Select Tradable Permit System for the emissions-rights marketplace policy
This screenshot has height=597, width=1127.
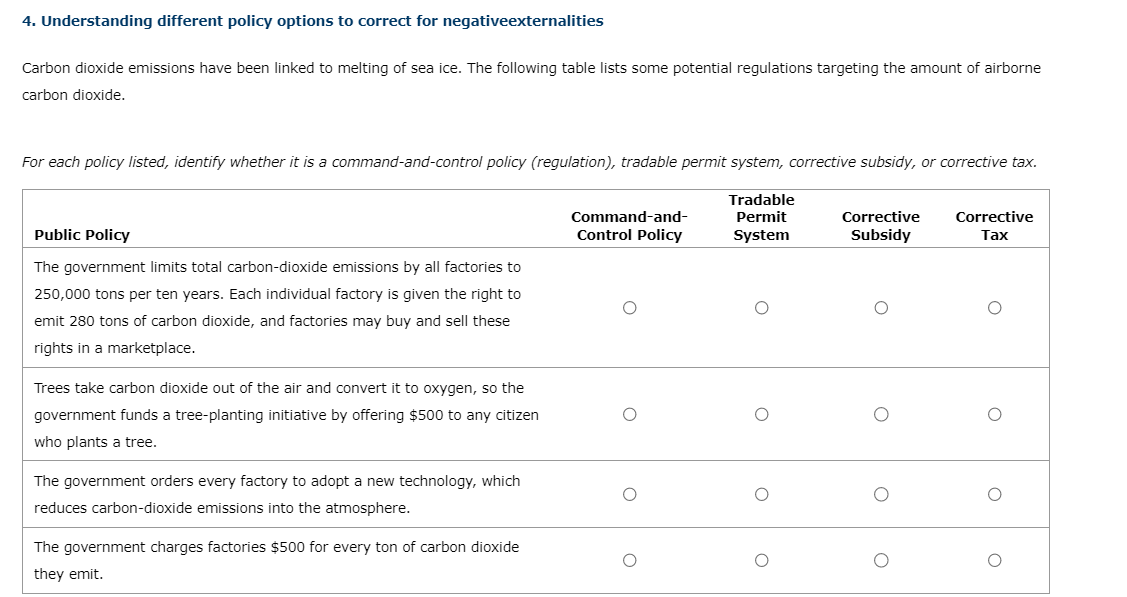[762, 308]
